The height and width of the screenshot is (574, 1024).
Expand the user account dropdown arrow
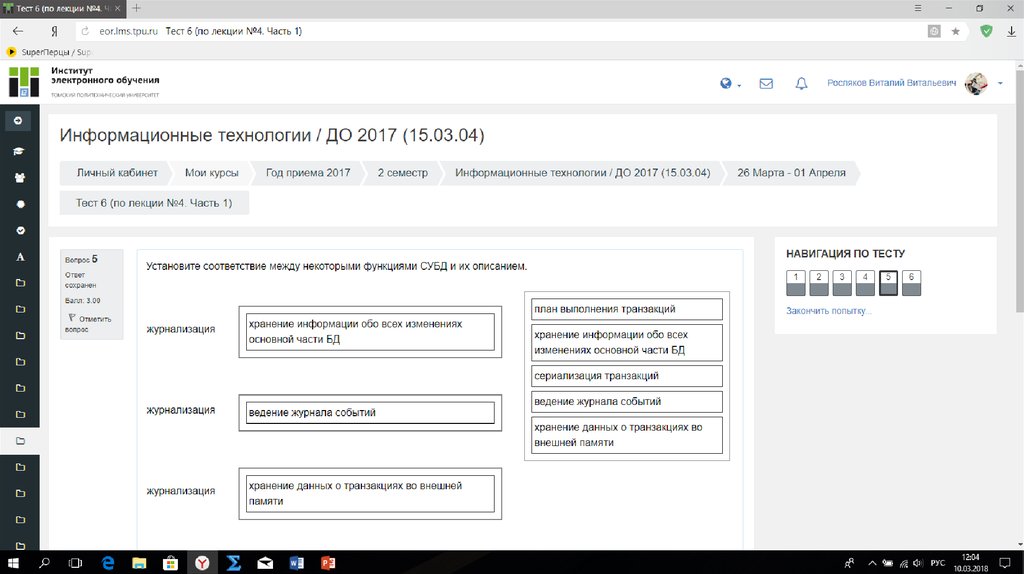(1000, 84)
